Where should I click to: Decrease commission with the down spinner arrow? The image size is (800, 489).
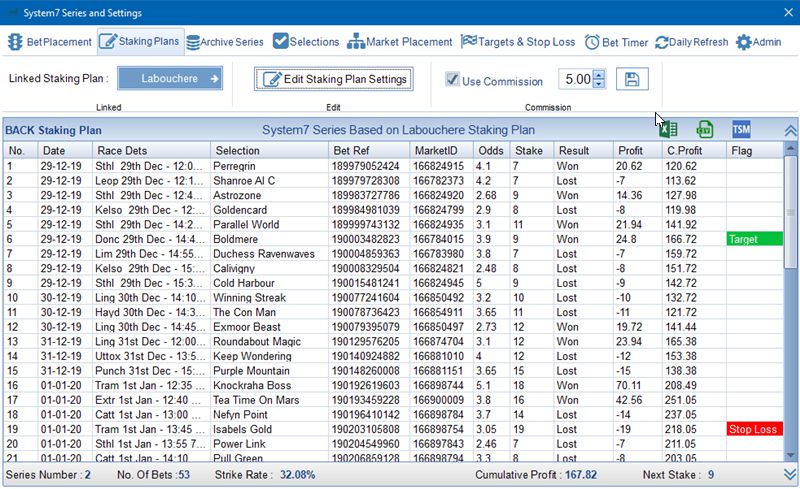[x=599, y=84]
